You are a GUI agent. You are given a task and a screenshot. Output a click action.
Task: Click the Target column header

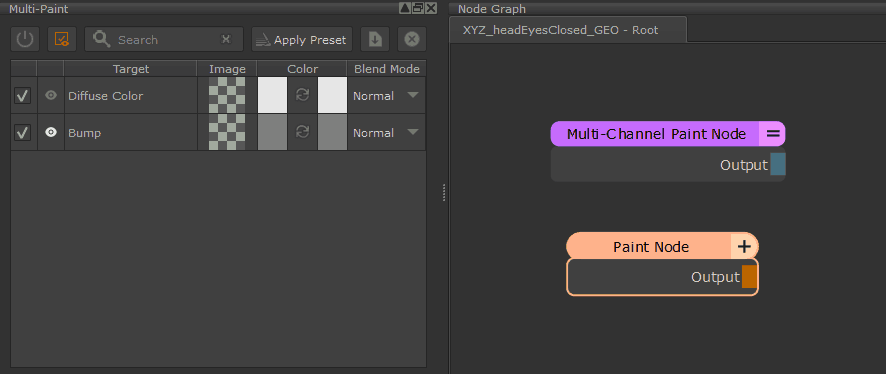131,69
